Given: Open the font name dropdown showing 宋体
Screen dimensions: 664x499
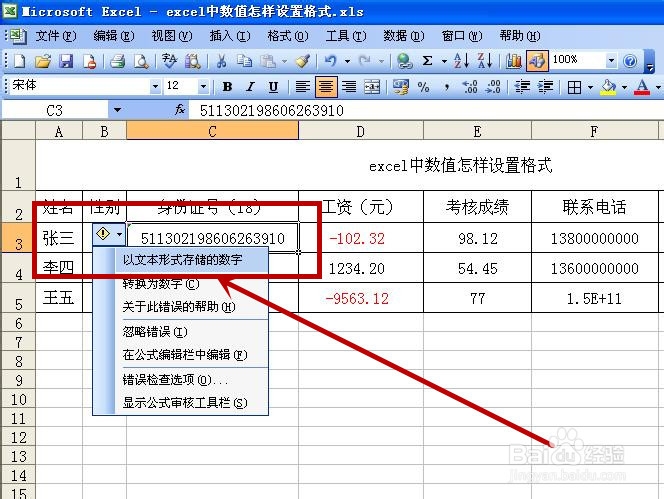Looking at the screenshot, I should (x=155, y=87).
